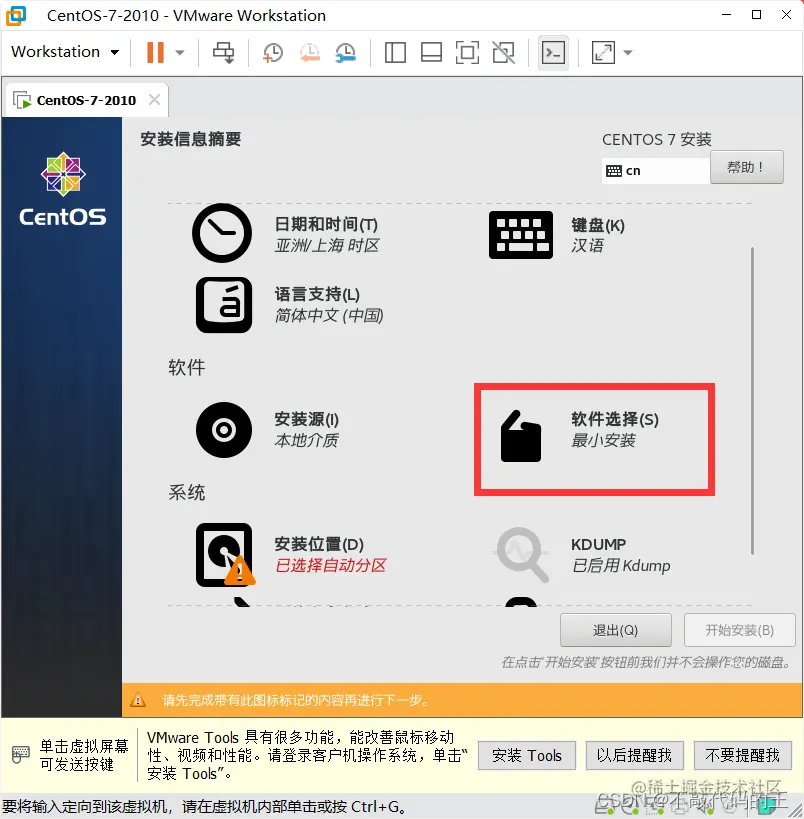This screenshot has width=804, height=819.
Task: Click the 开始安装(B) begin installation button
Action: point(740,630)
